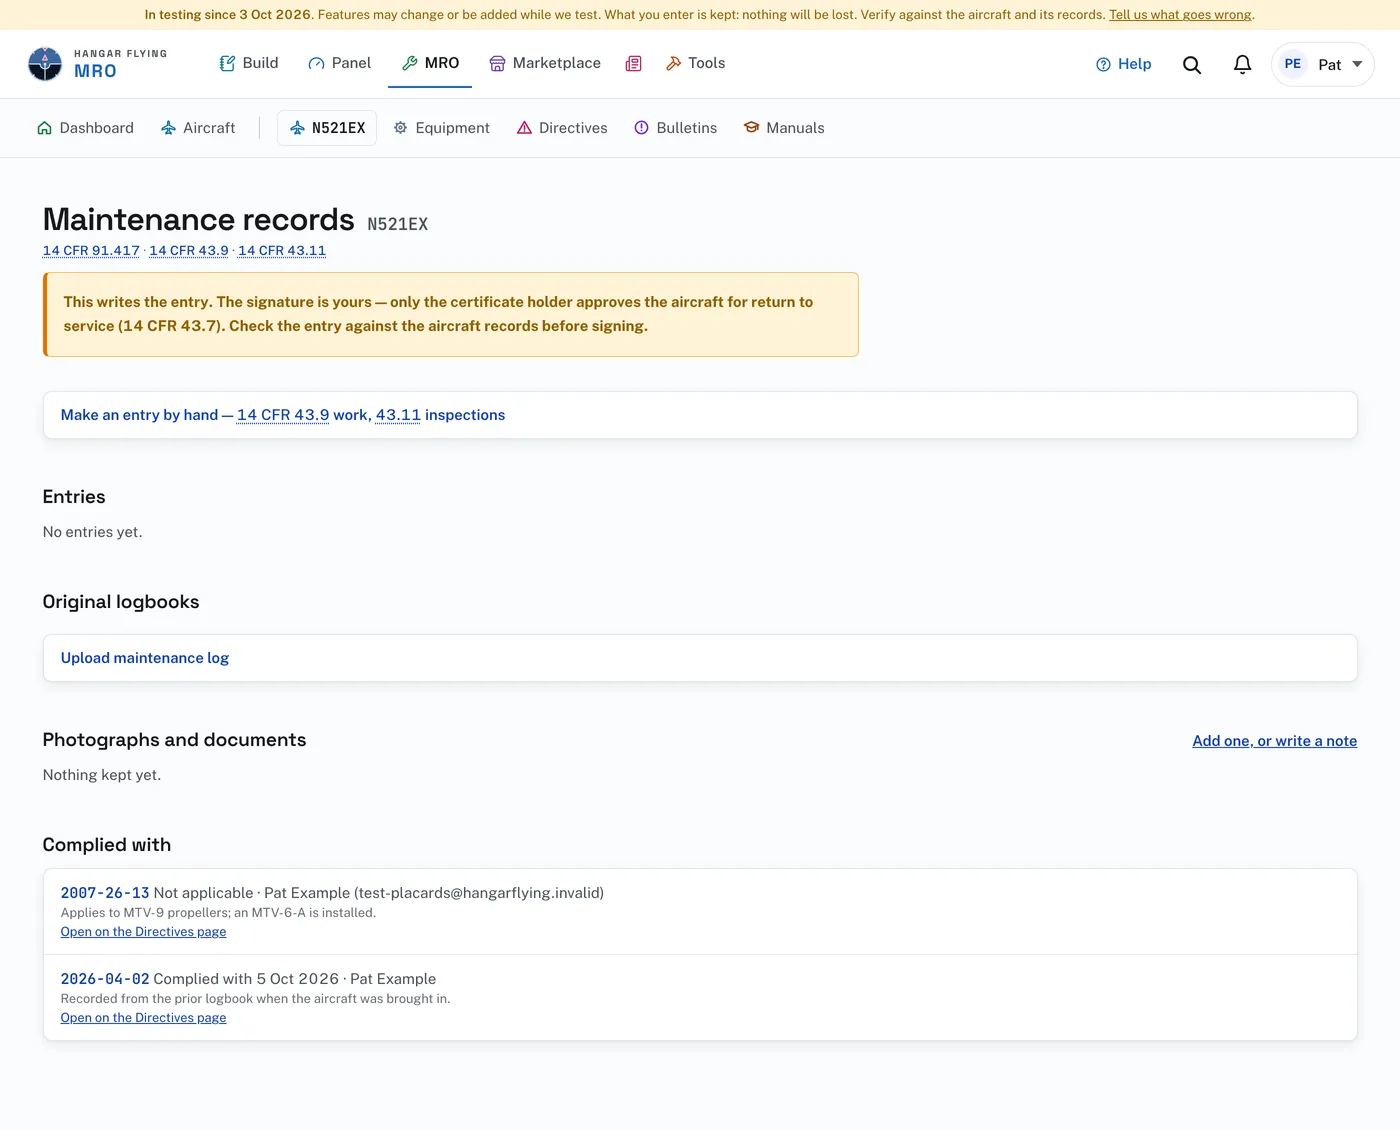Viewport: 1400px width, 1130px height.
Task: Open directive 2026-04-02
Action: [x=105, y=979]
